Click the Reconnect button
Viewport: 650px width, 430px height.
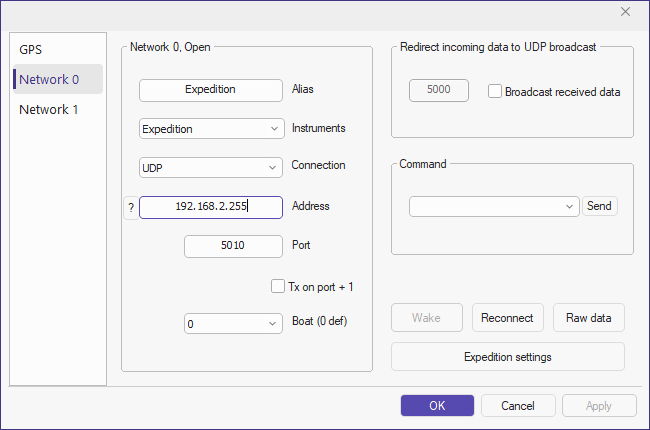pyautogui.click(x=507, y=318)
